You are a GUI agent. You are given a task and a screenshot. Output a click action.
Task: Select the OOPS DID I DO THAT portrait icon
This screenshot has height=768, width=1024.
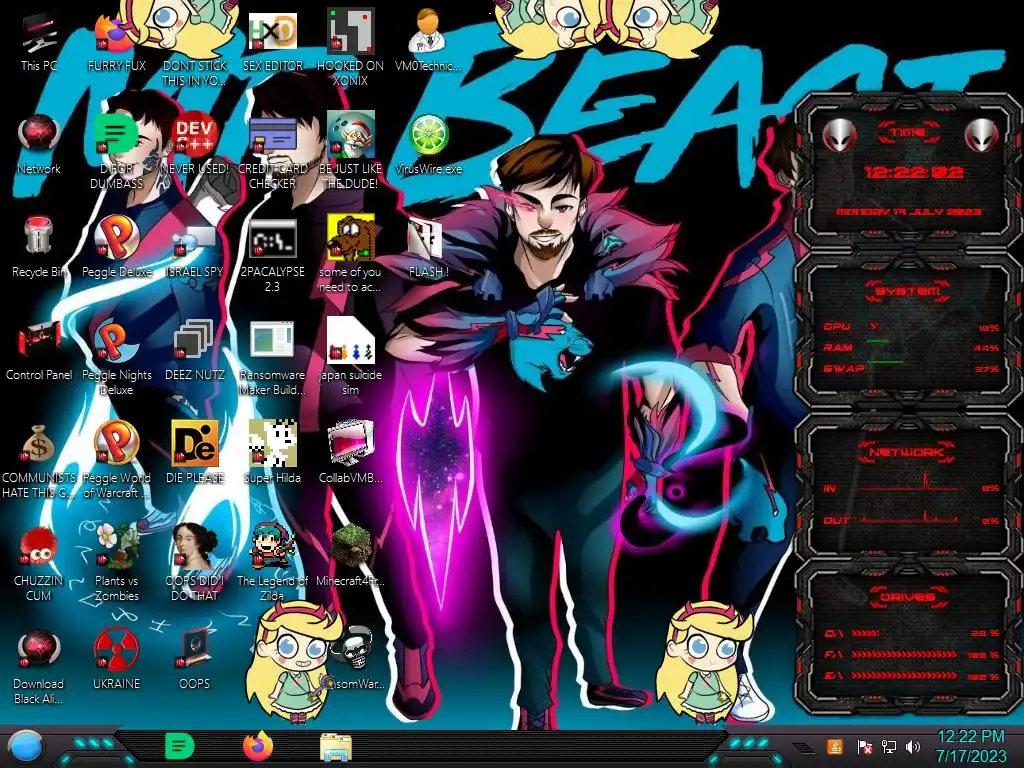point(195,546)
